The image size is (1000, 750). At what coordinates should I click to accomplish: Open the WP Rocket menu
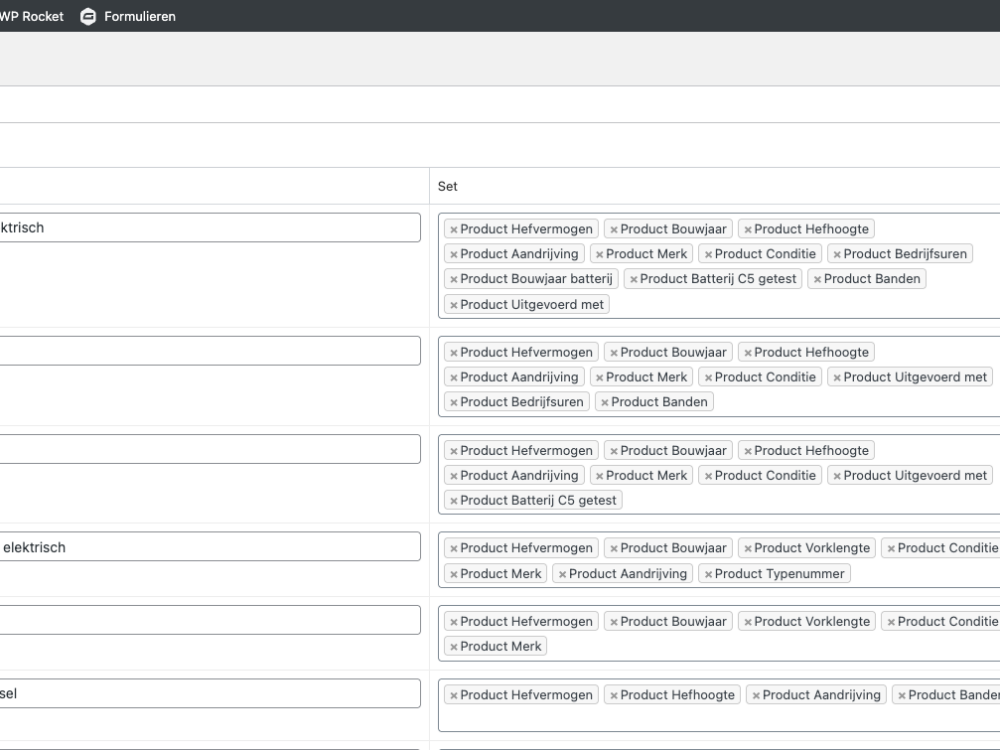click(32, 16)
